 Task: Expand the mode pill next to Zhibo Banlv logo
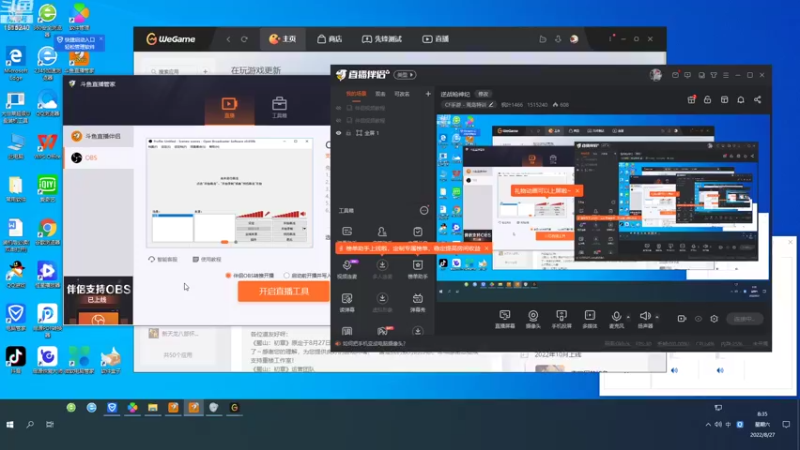pos(406,75)
